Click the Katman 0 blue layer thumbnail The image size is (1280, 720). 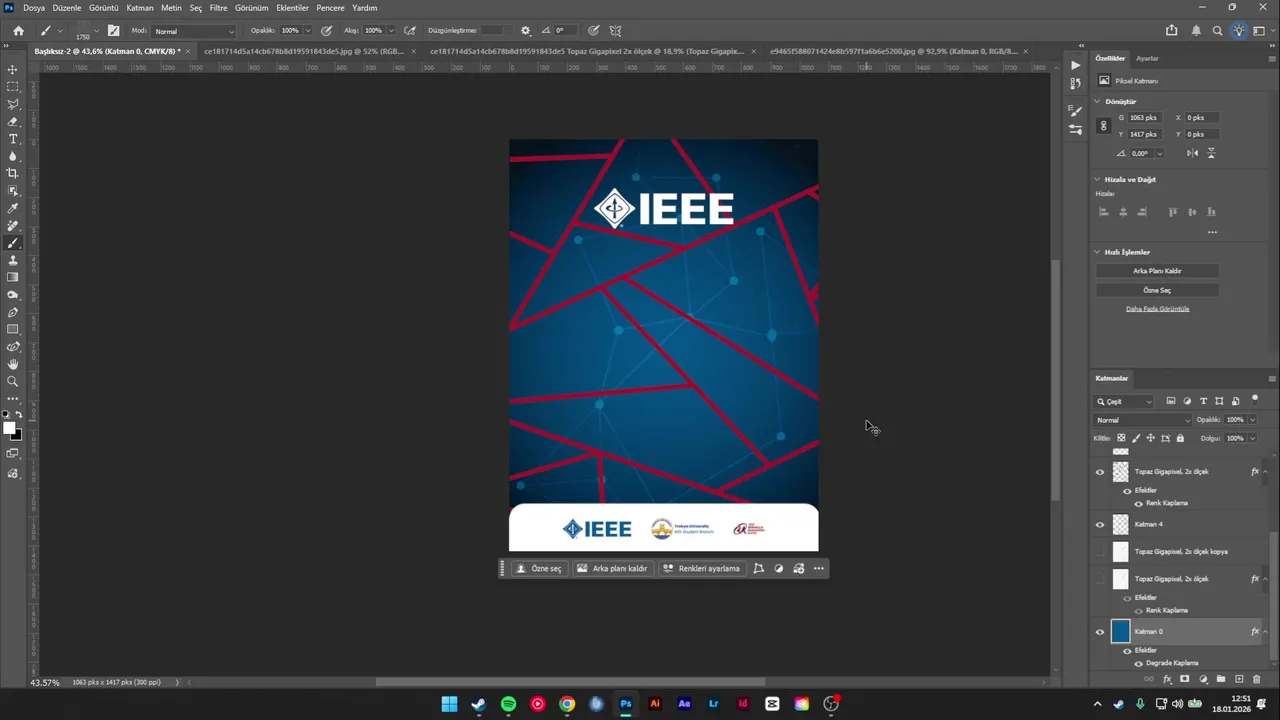[x=1120, y=632]
